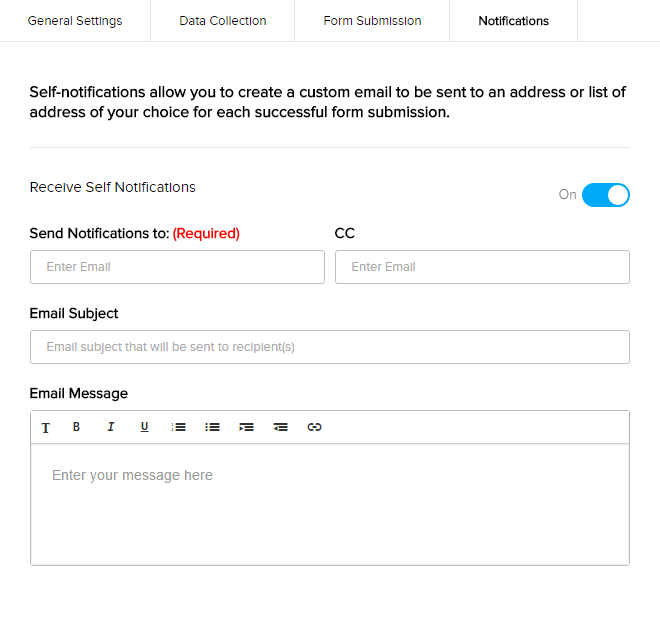The image size is (660, 620).
Task: Apply italic formatting in the message editor
Action: [110, 427]
